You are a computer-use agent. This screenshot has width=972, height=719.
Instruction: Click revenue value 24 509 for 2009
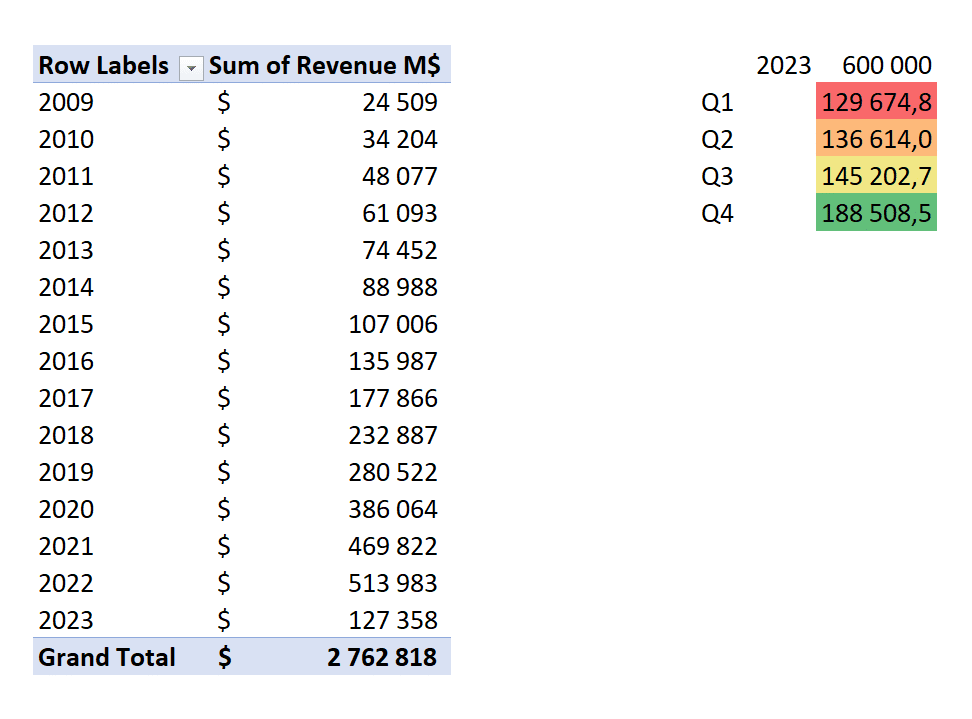pos(400,102)
